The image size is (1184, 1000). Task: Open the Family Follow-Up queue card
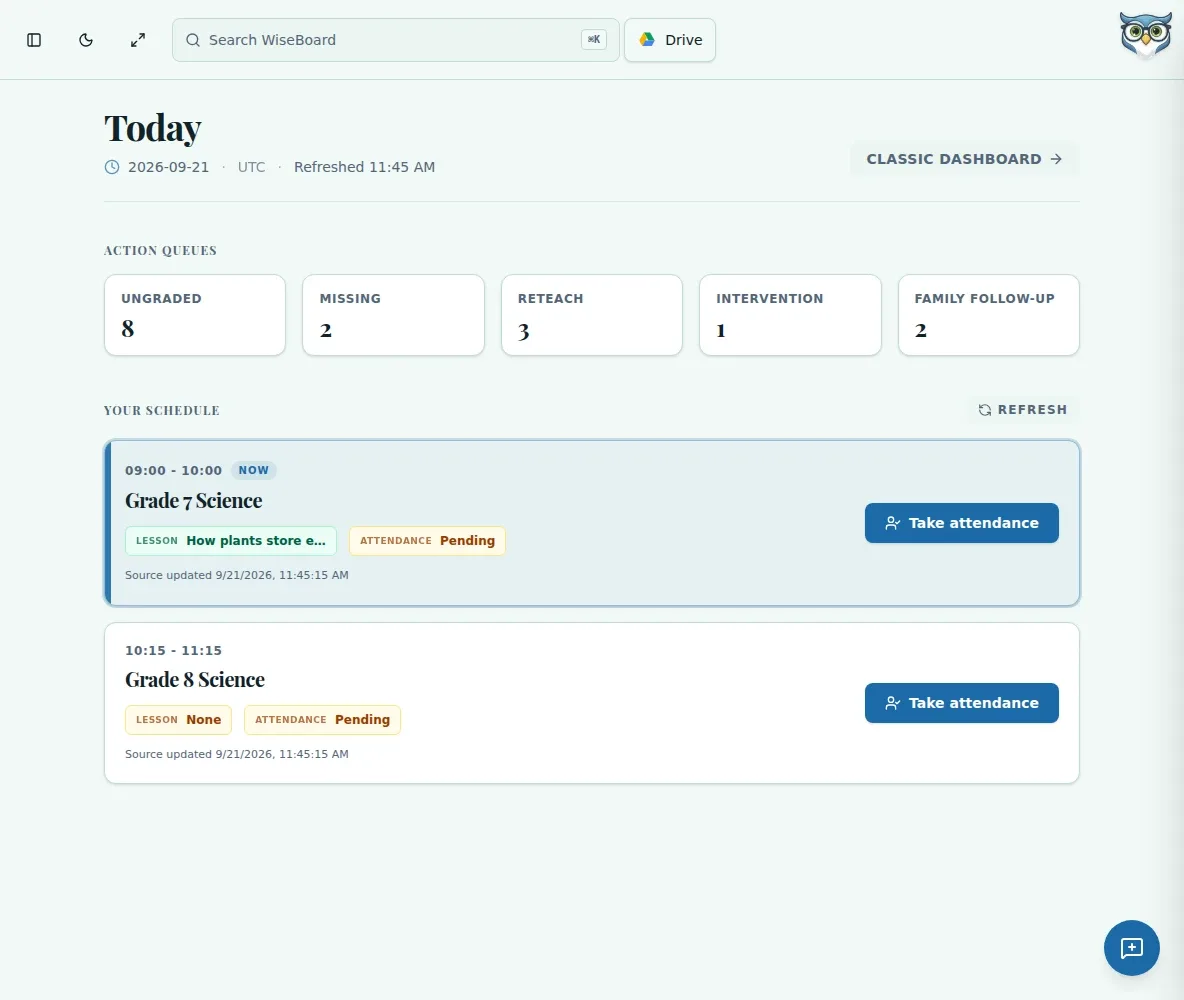988,315
